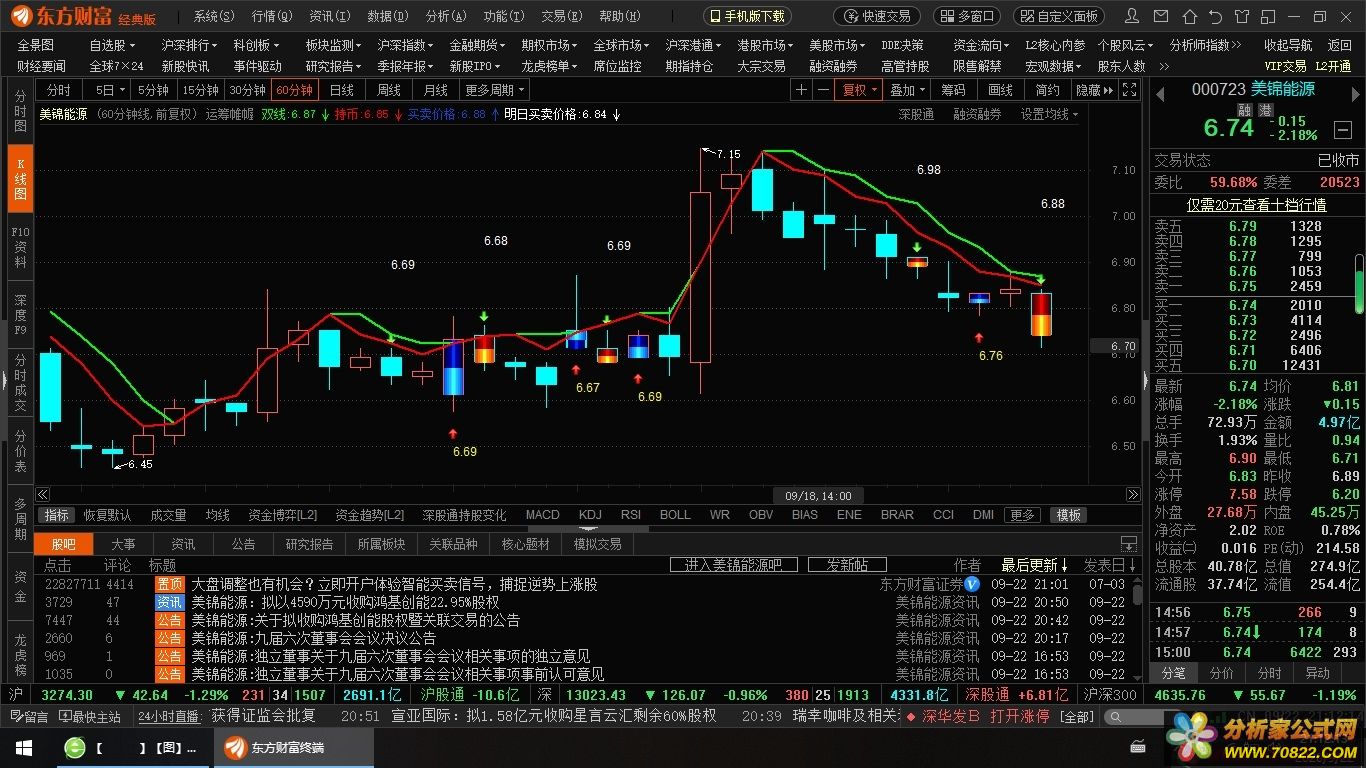Viewport: 1366px width, 768px height.
Task: Click 仅需20元查看十档行情 link
Action: pos(1256,204)
